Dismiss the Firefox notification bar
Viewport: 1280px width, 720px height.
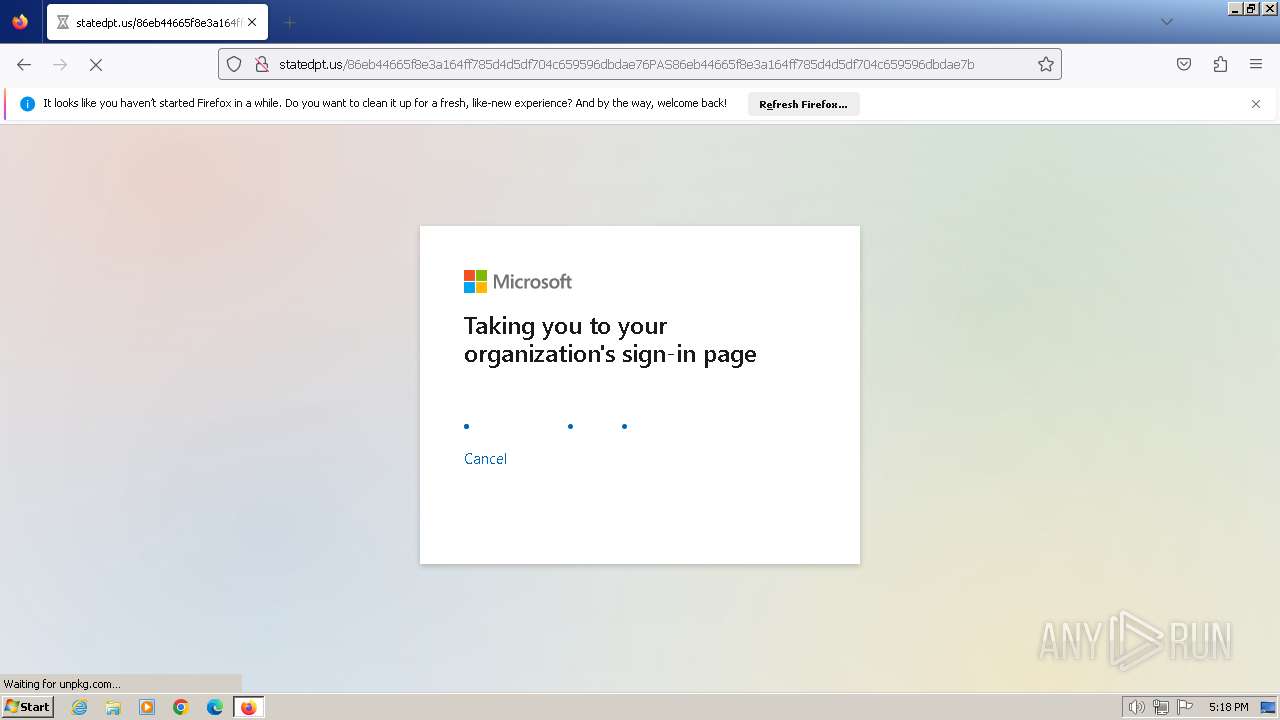click(1256, 104)
